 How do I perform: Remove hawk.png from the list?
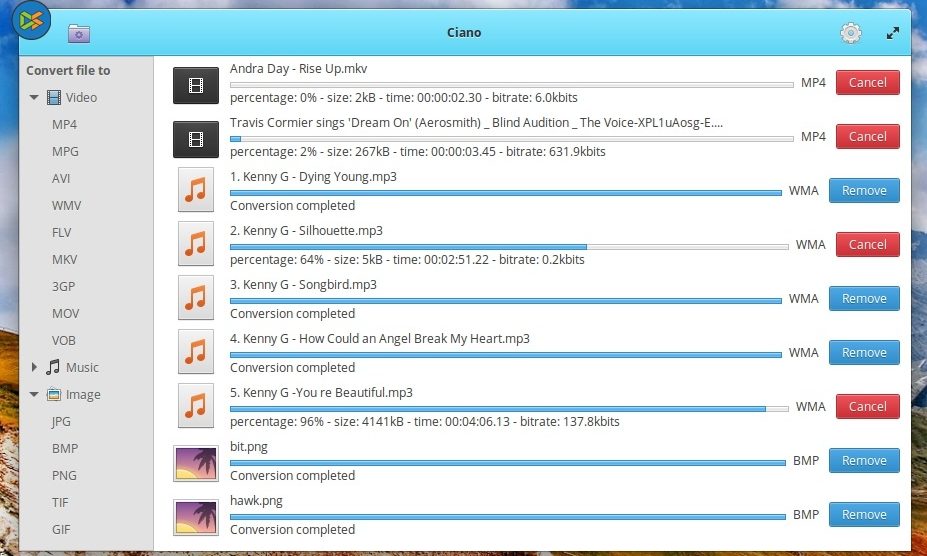[864, 515]
